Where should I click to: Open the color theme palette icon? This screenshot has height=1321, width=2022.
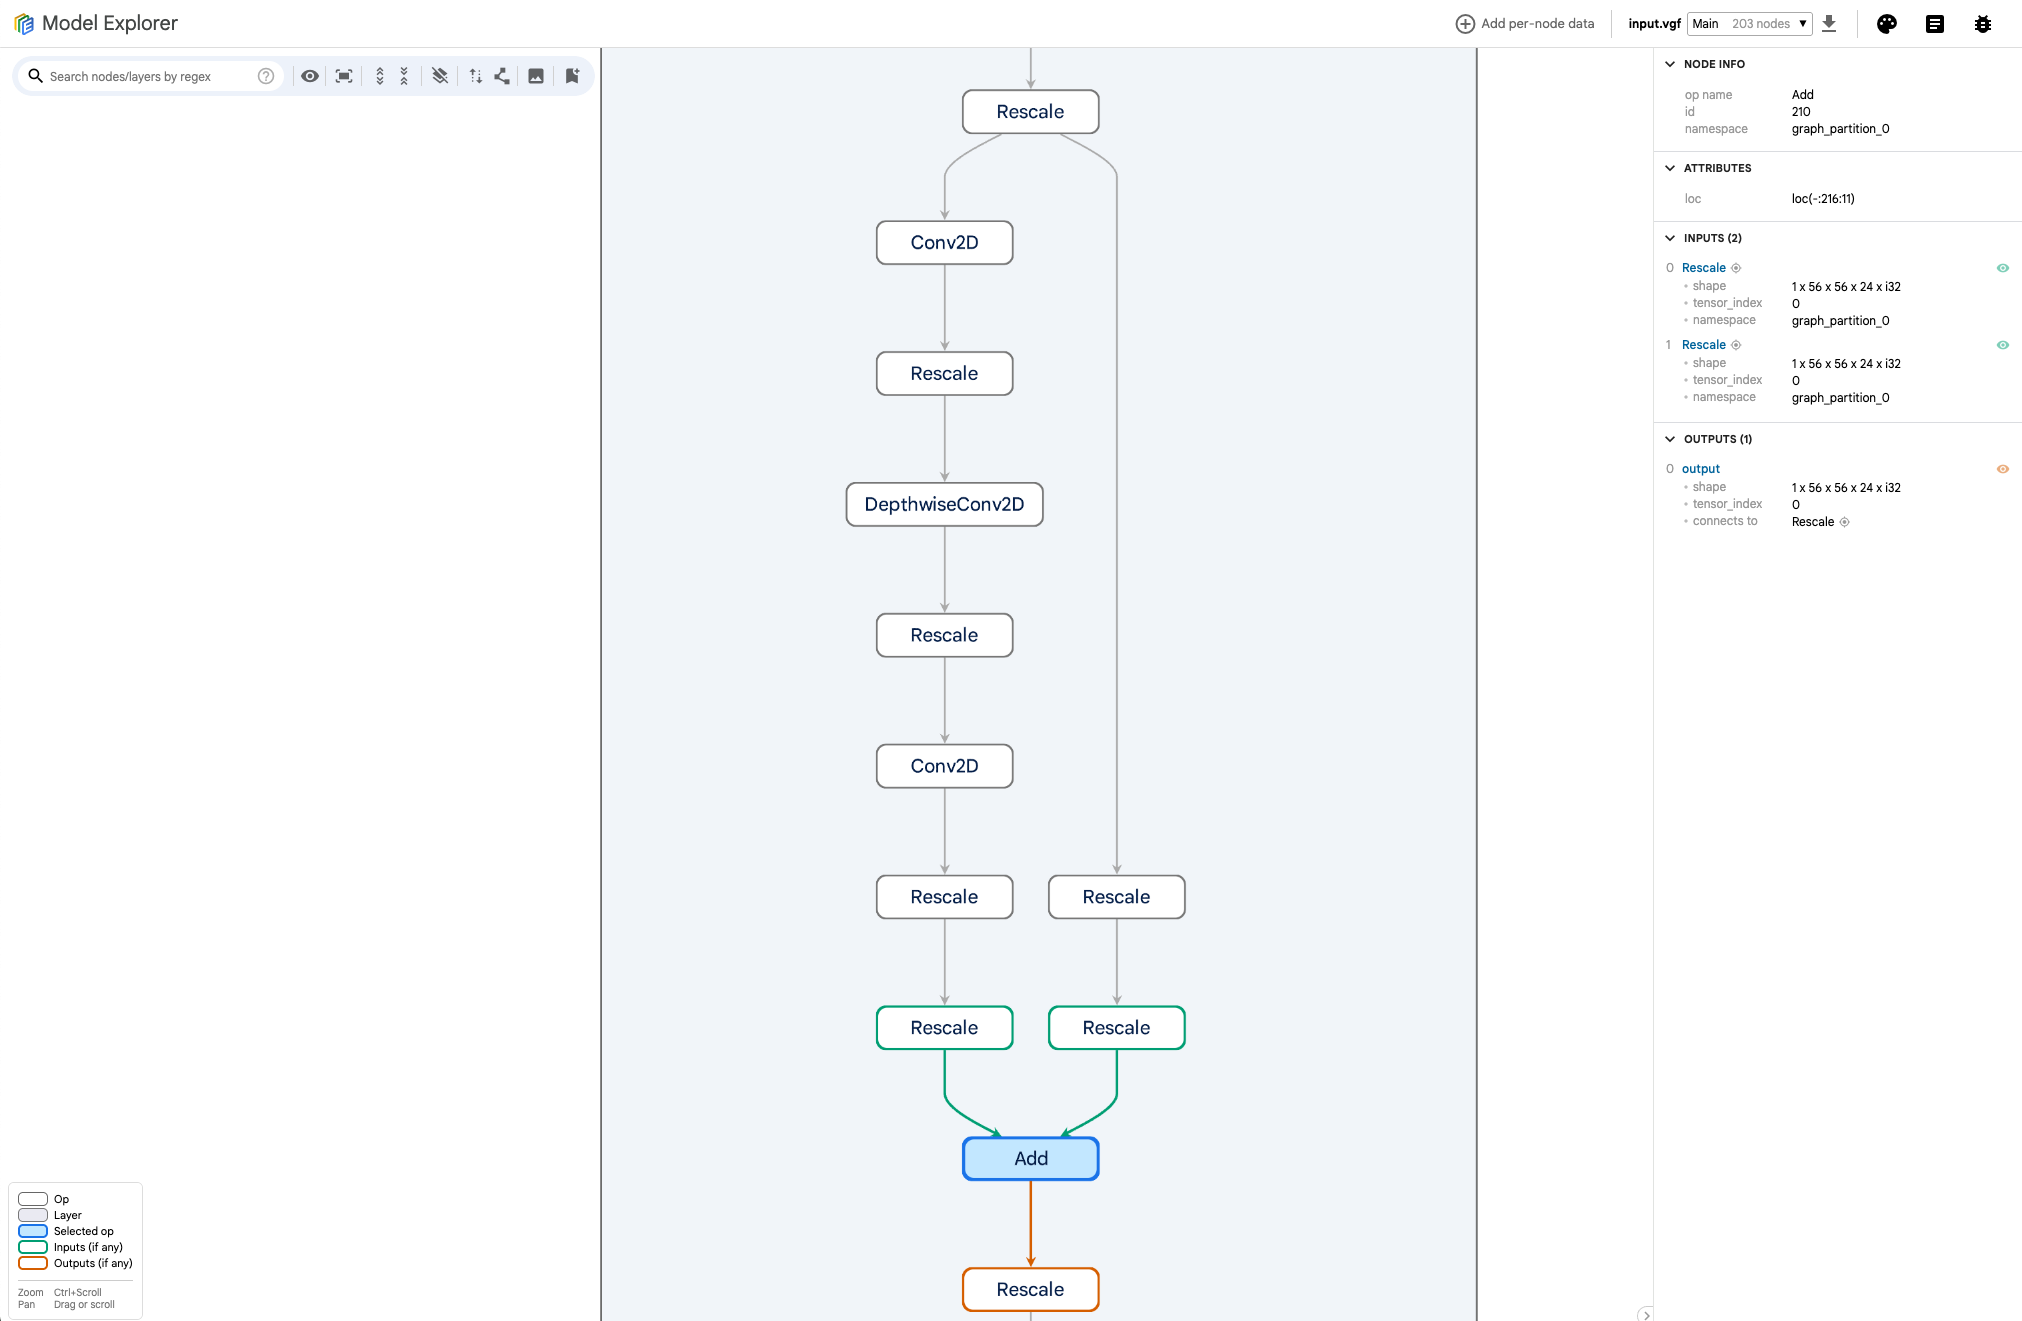[x=1886, y=23]
